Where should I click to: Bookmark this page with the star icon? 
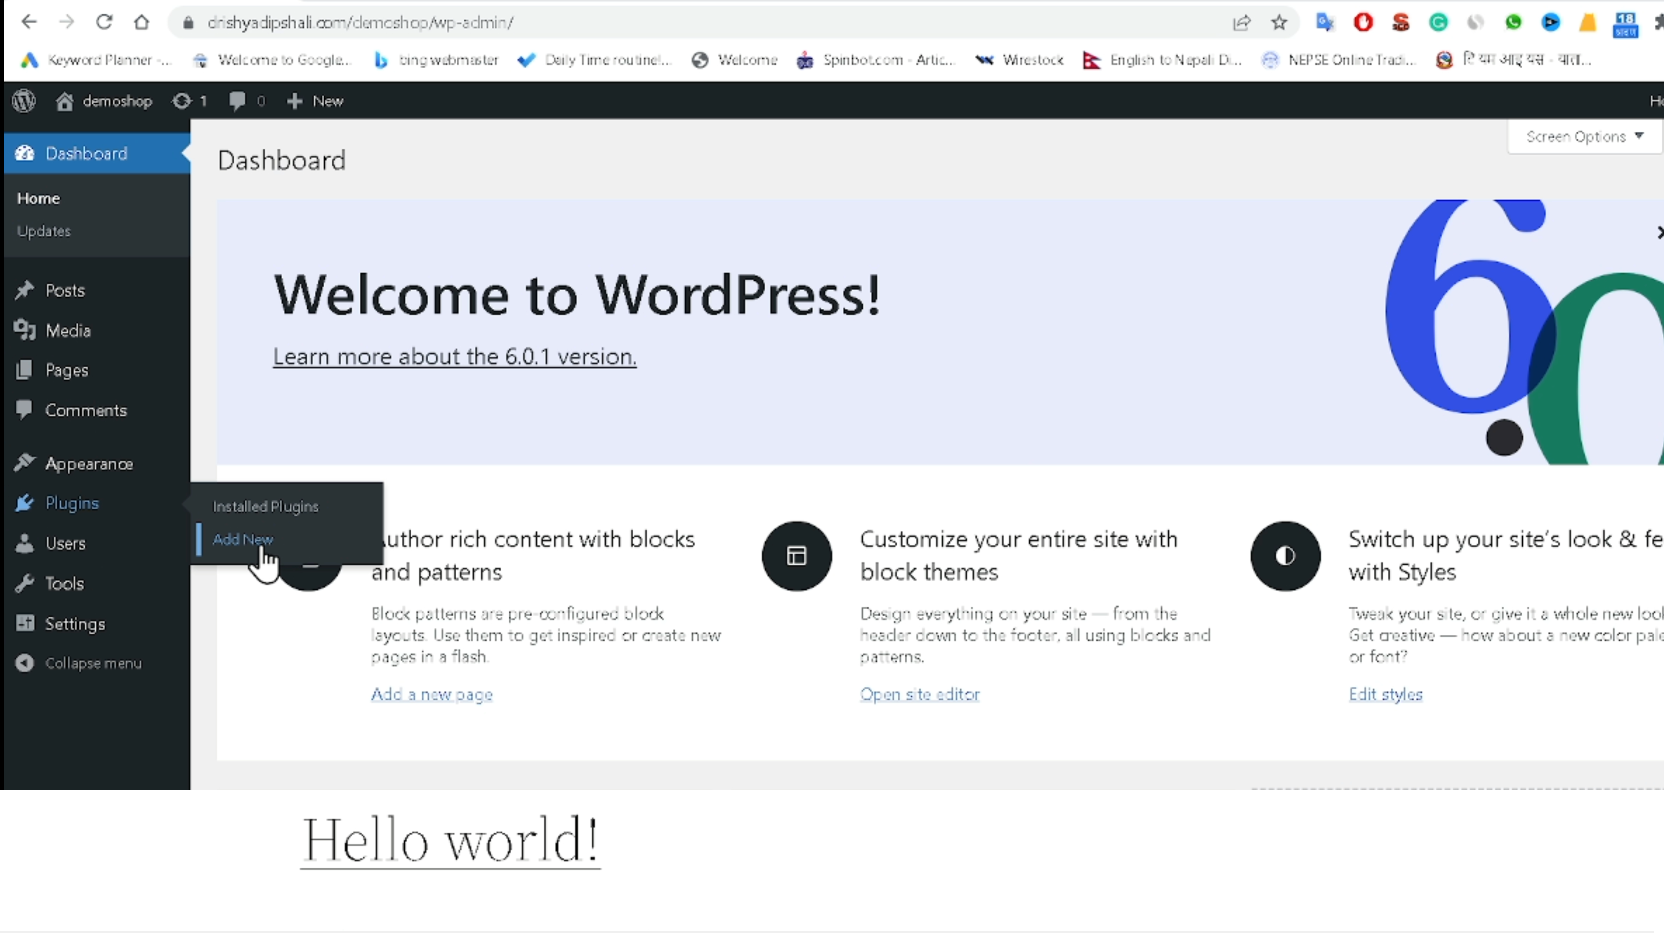click(1279, 22)
